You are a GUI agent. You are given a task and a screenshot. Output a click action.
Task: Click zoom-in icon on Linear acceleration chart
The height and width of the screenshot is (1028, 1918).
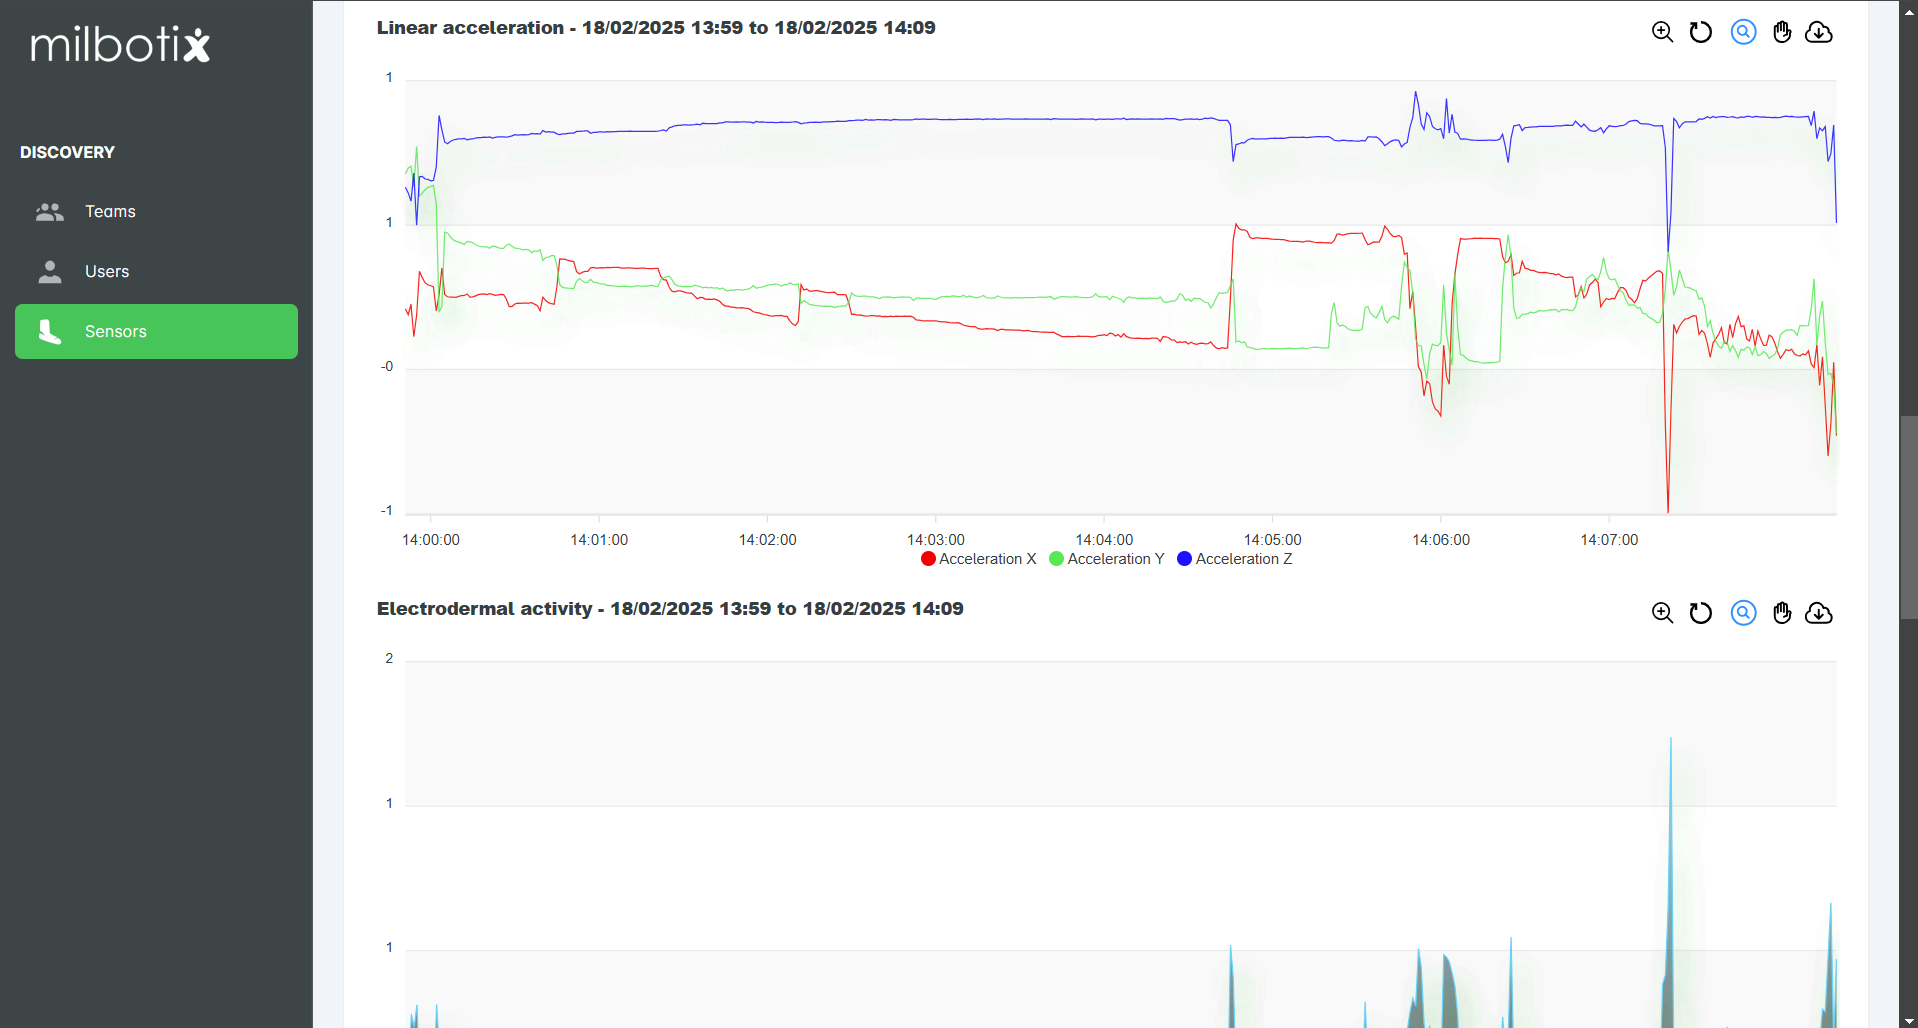[x=1662, y=32]
